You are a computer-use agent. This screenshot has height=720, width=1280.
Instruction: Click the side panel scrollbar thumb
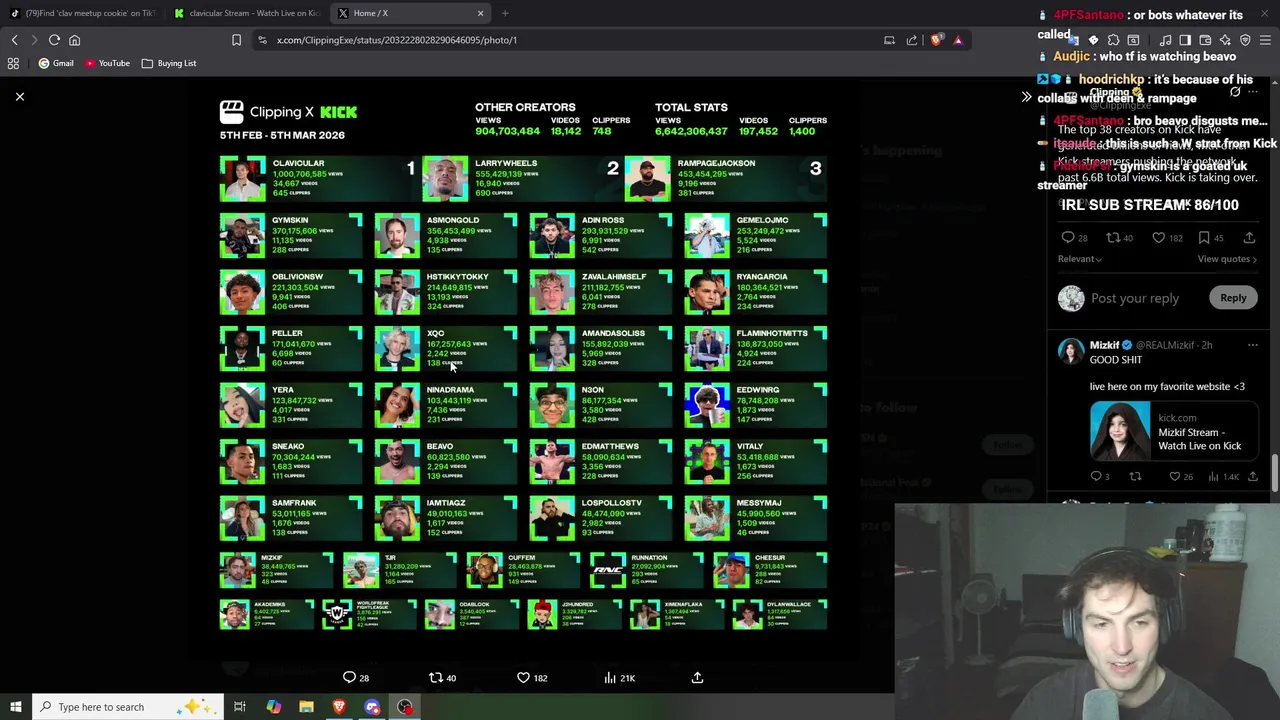pyautogui.click(x=1275, y=472)
